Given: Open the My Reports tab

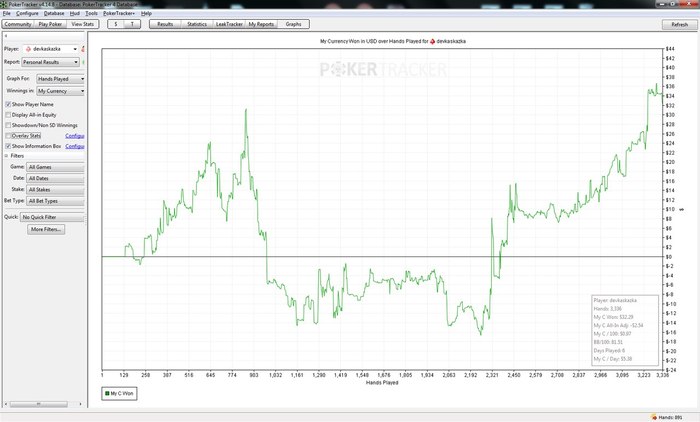Looking at the screenshot, I should 261,24.
